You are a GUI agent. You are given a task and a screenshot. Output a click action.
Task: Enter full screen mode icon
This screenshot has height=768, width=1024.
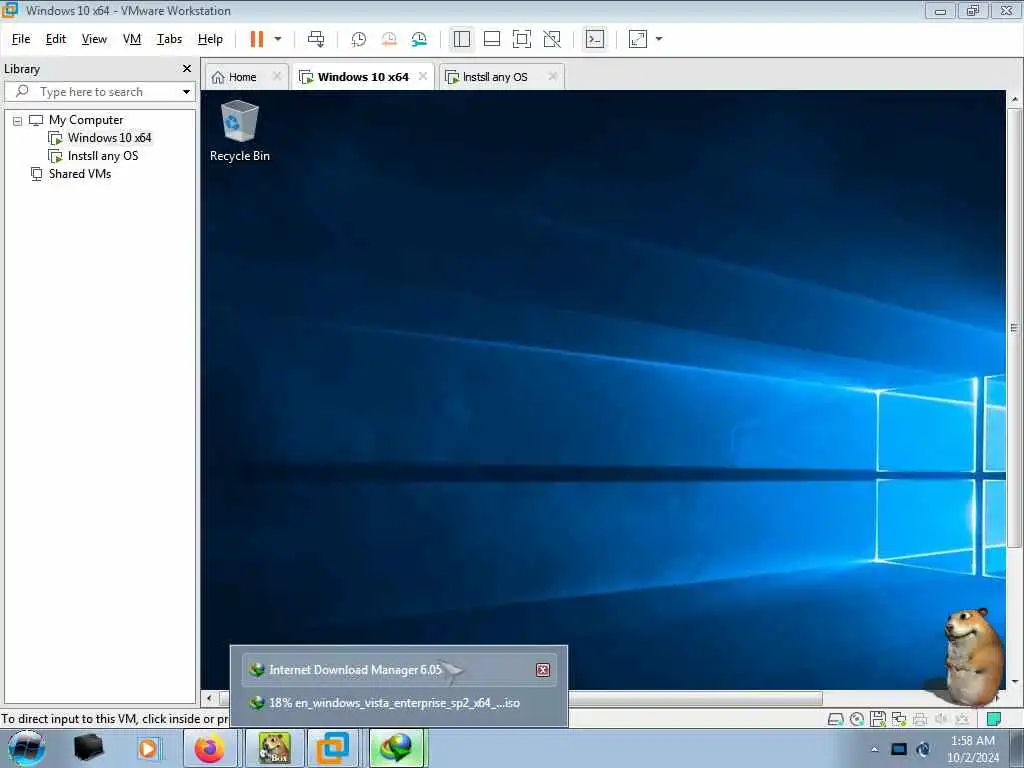pos(522,39)
